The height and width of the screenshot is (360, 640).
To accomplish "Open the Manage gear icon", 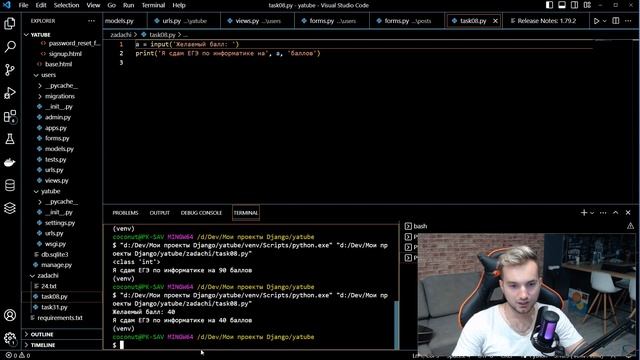I will 10,338.
